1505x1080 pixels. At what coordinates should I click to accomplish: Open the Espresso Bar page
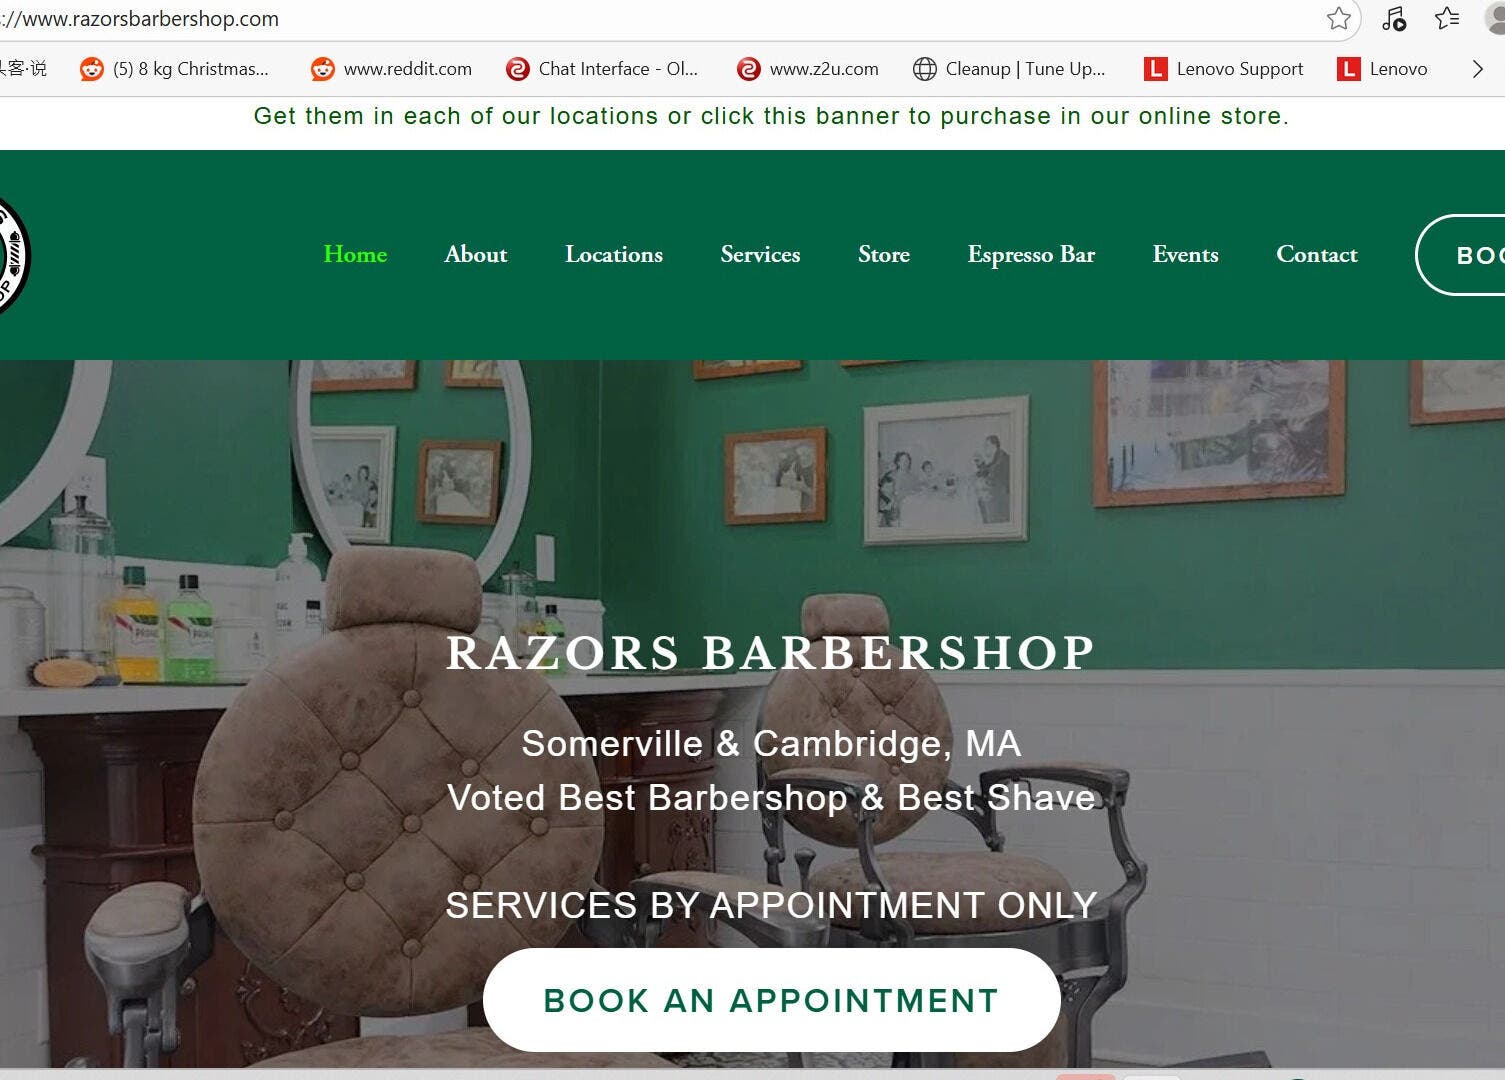click(x=1031, y=254)
